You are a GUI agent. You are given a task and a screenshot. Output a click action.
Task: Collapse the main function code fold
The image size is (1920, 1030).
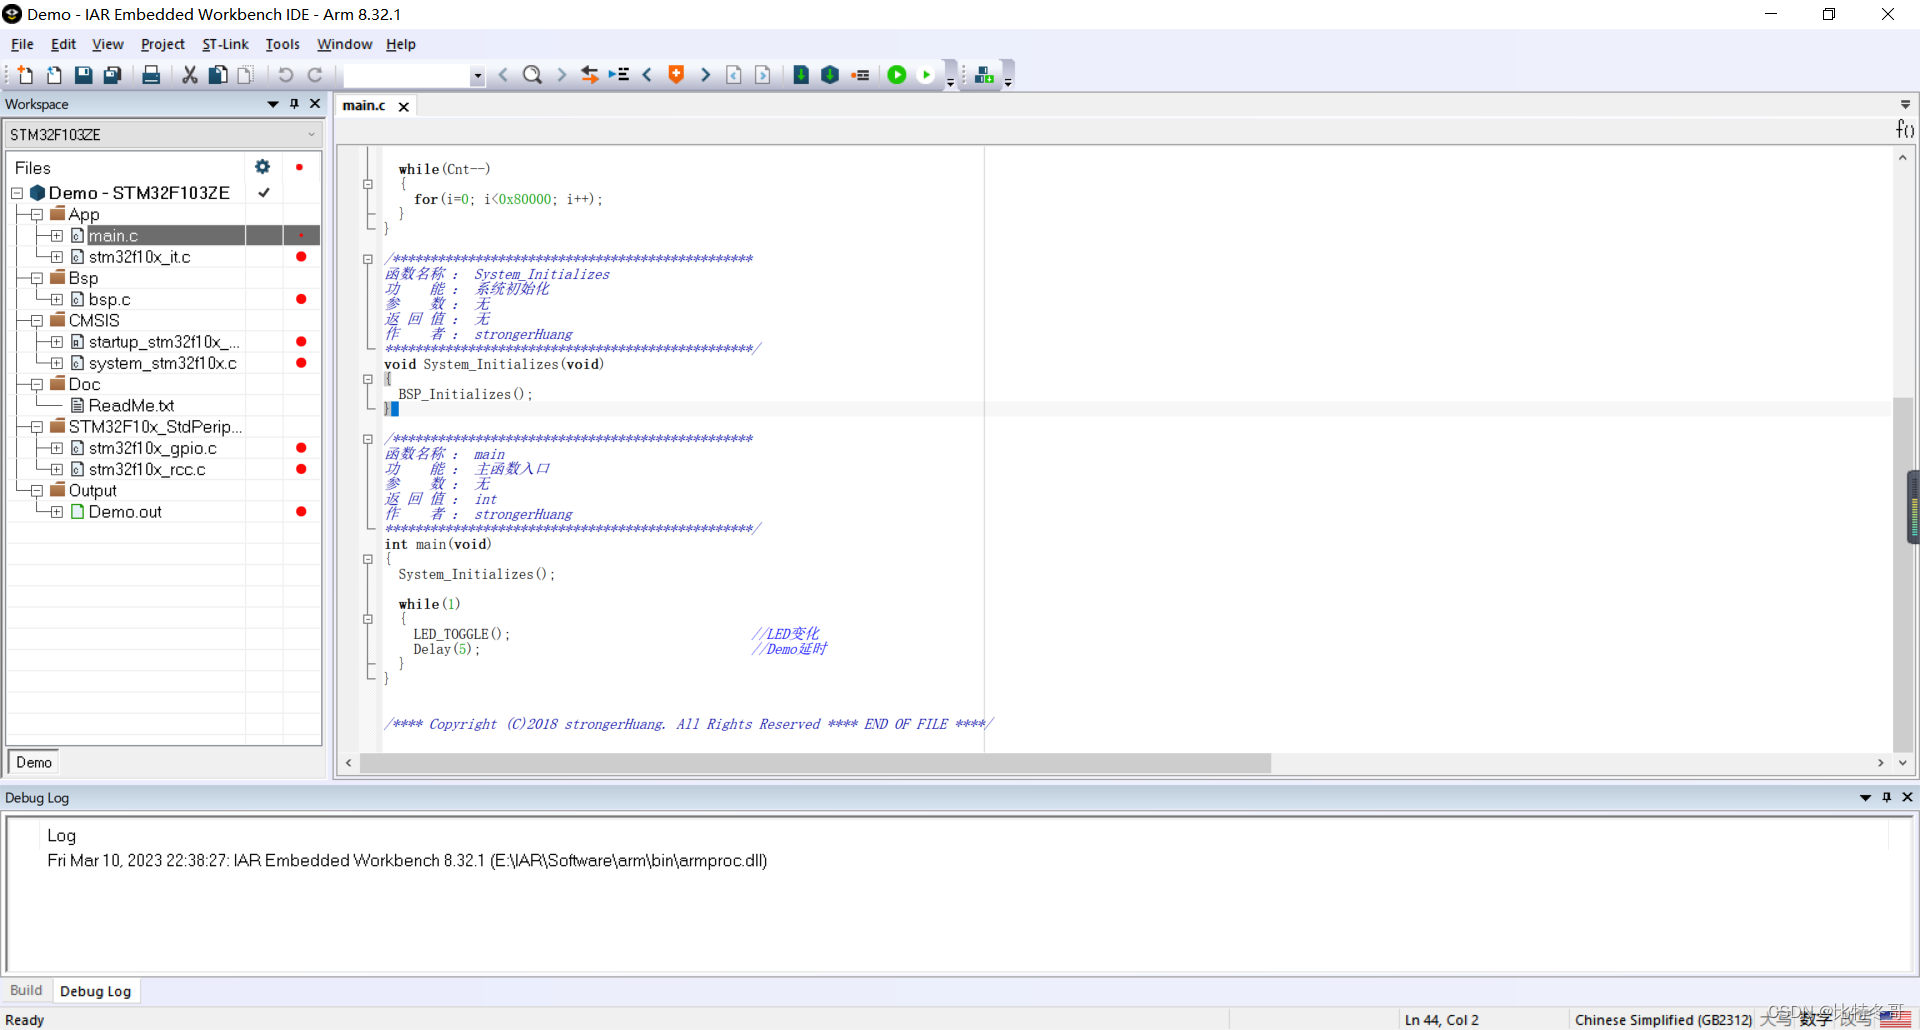(x=368, y=560)
